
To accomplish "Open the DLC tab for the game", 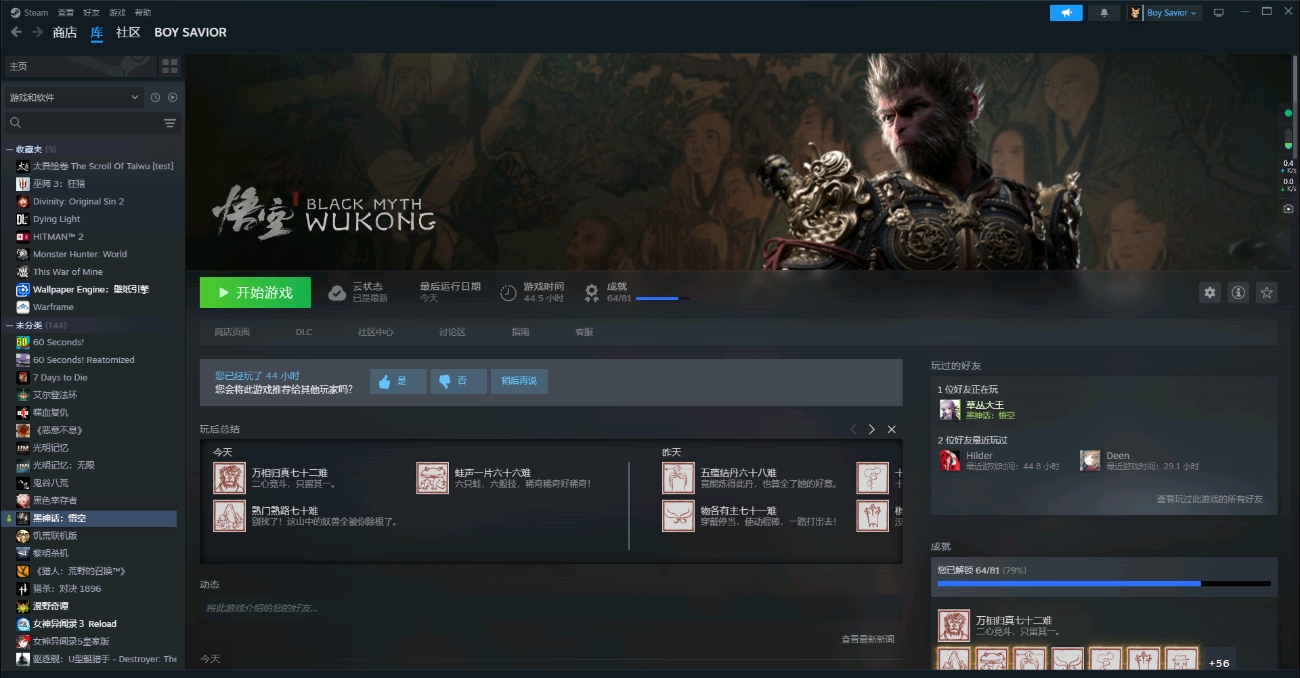I will pyautogui.click(x=304, y=332).
